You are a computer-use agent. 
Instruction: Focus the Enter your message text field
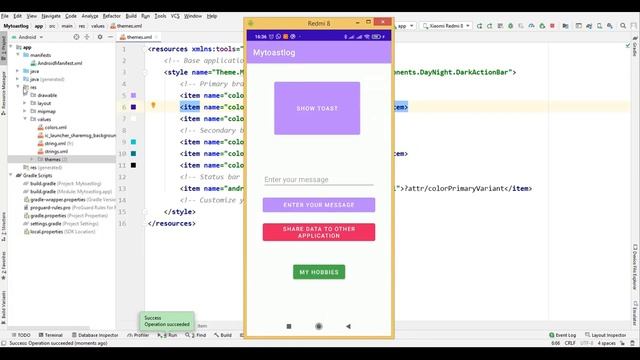tap(319, 180)
